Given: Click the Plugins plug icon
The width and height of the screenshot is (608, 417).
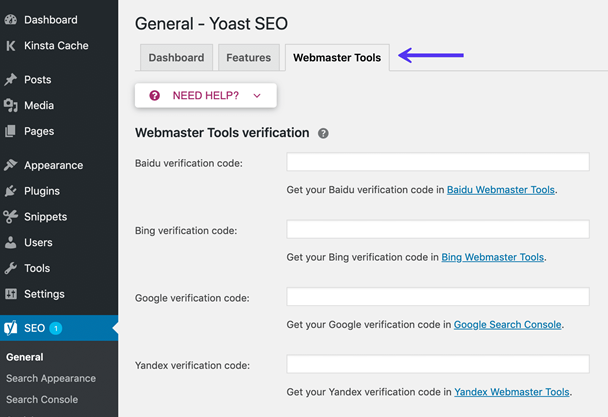Looking at the screenshot, I should pyautogui.click(x=11, y=191).
